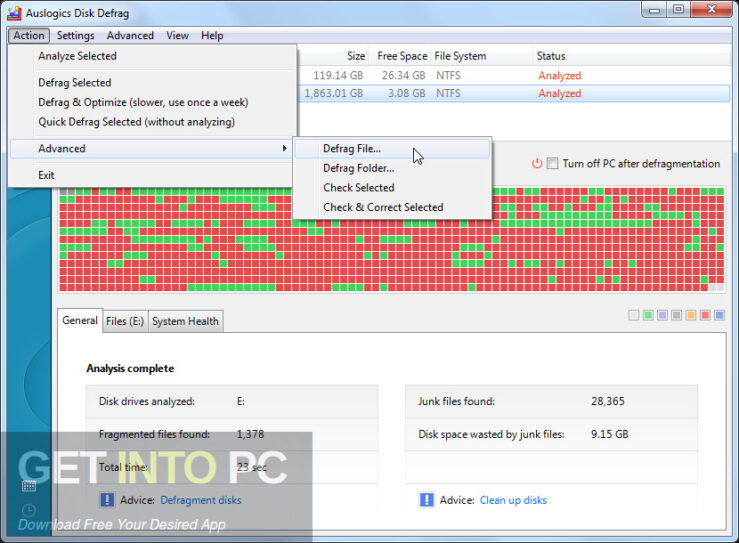Choose Check Selected submenu item
The height and width of the screenshot is (543, 739).
click(x=392, y=188)
